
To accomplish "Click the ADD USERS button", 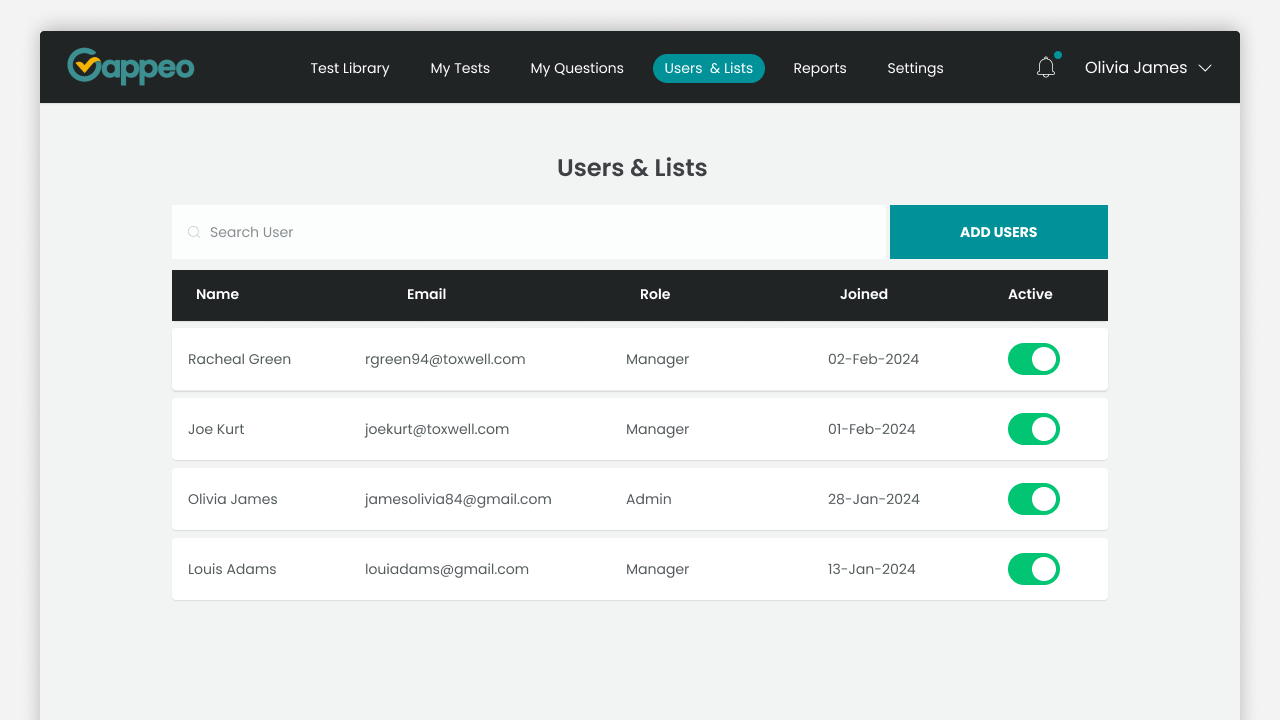I will (998, 232).
